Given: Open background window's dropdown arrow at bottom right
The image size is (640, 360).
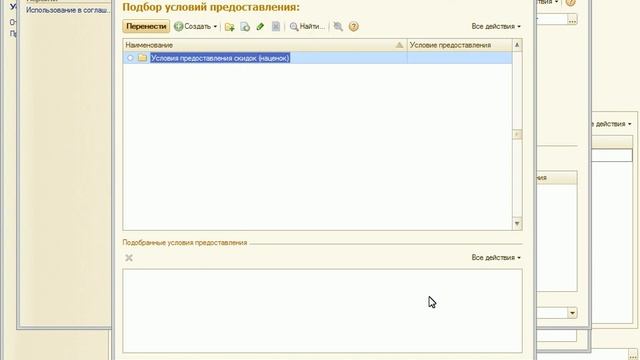Looking at the screenshot, I should [572, 313].
